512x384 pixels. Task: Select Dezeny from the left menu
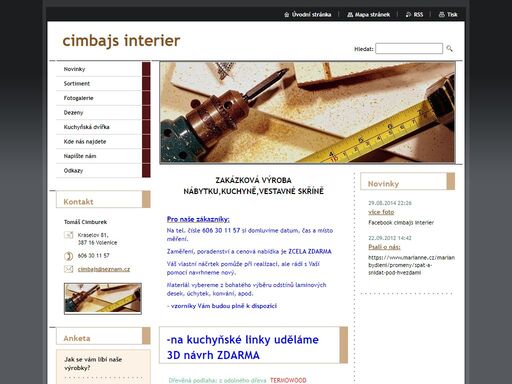click(x=99, y=113)
